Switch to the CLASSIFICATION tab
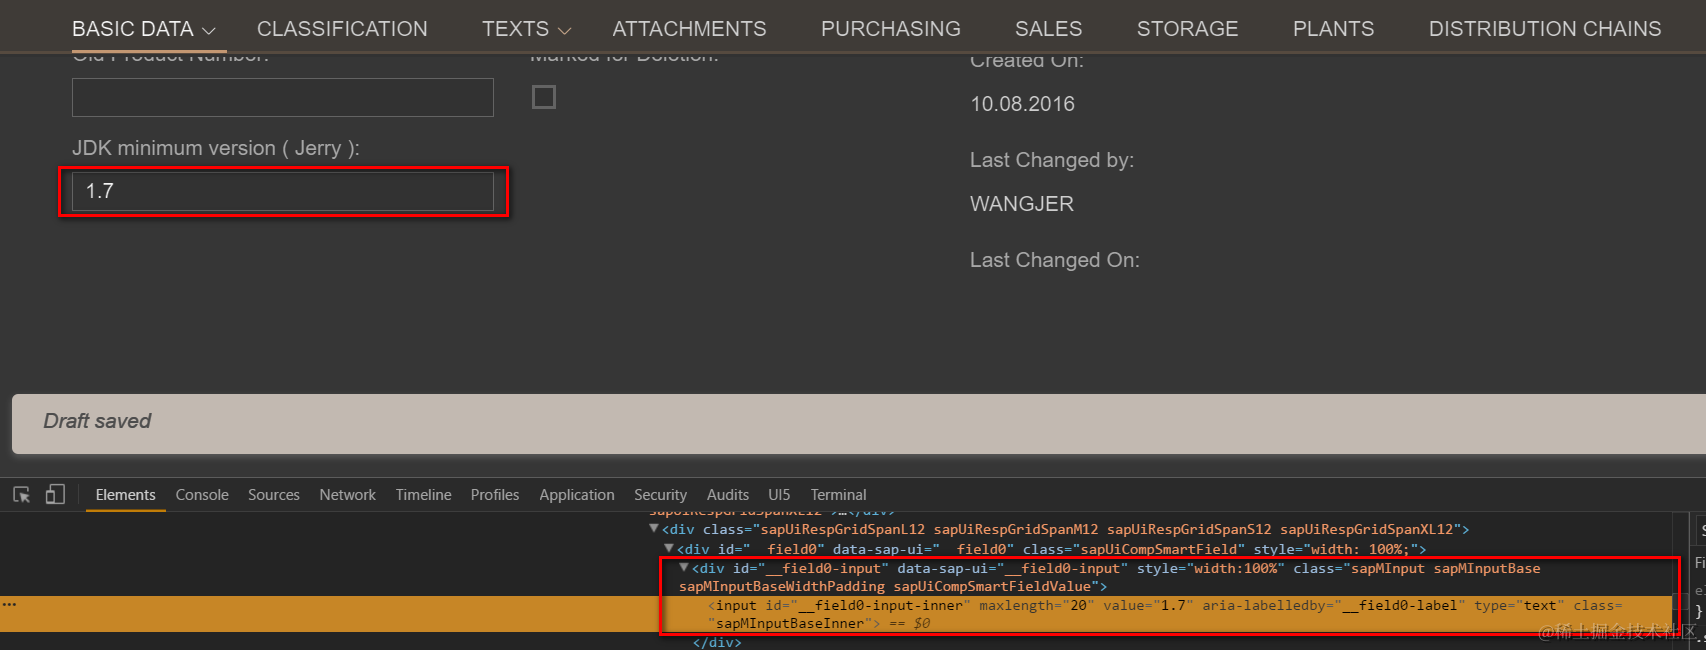Viewport: 1706px width, 650px height. pos(342,29)
